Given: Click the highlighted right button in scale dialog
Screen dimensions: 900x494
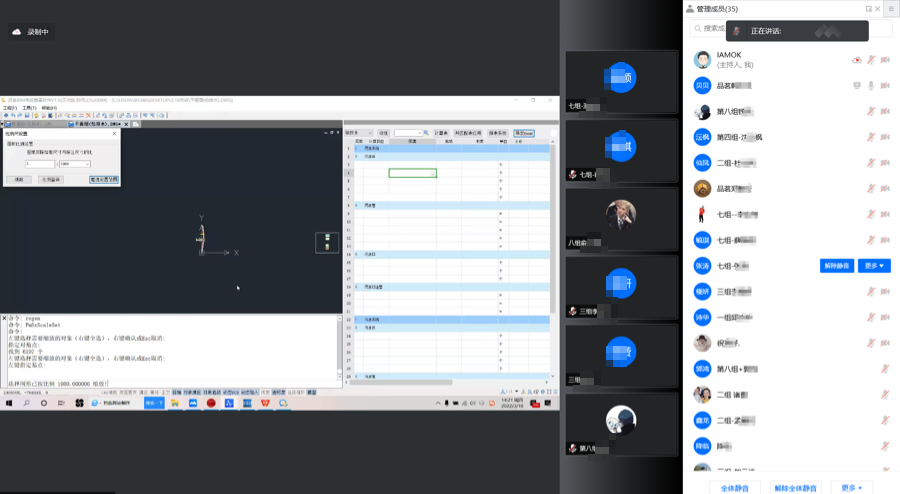Looking at the screenshot, I should (x=104, y=180).
